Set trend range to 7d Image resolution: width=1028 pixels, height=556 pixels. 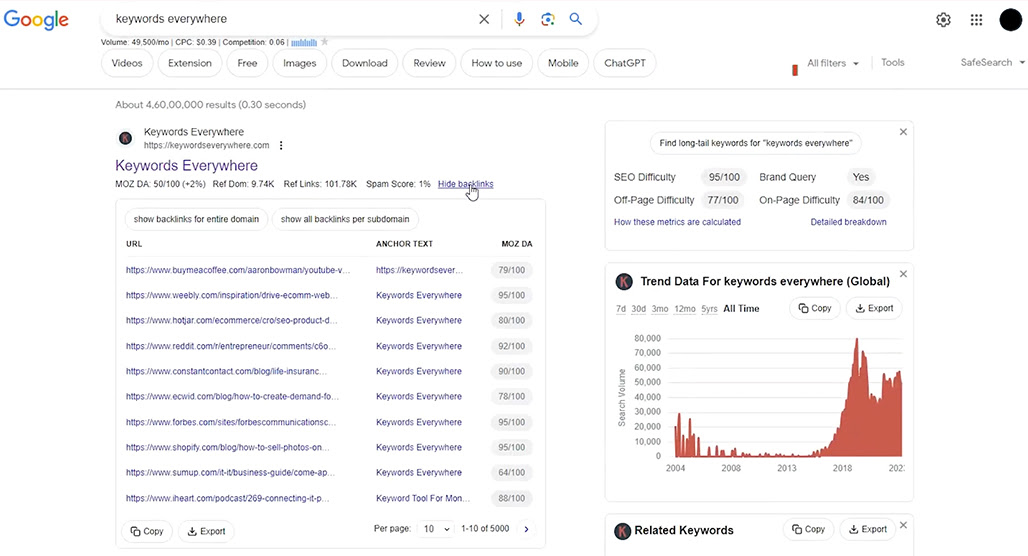[621, 309]
